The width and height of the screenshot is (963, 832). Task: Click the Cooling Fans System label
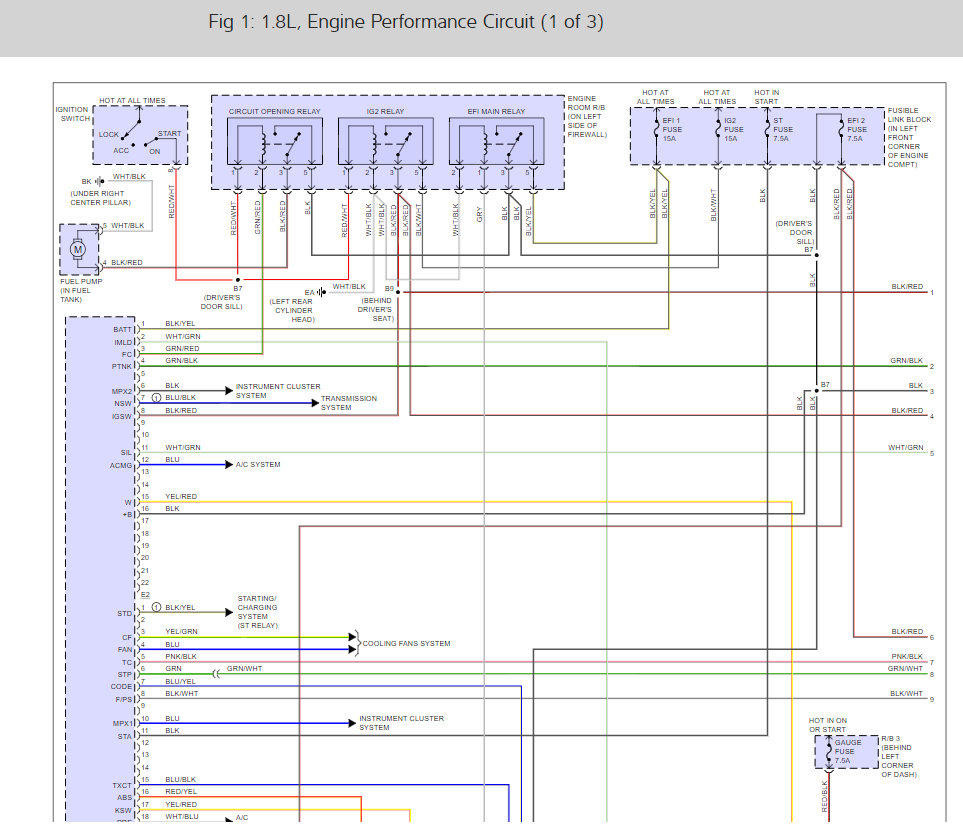(x=406, y=643)
